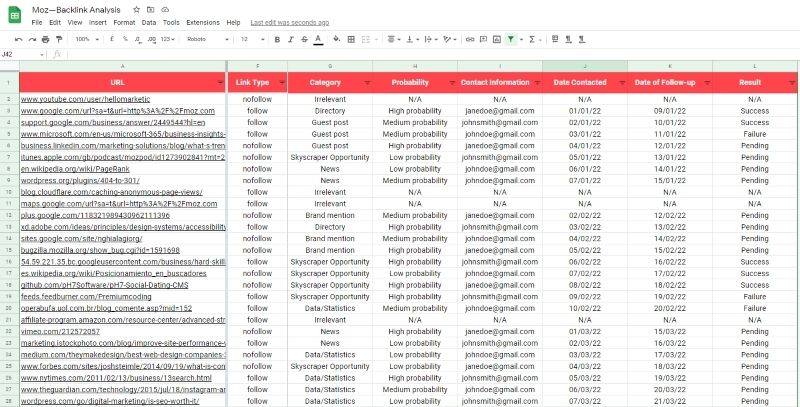The image size is (800, 407).
Task: Click the formula bar input
Action: click(434, 54)
